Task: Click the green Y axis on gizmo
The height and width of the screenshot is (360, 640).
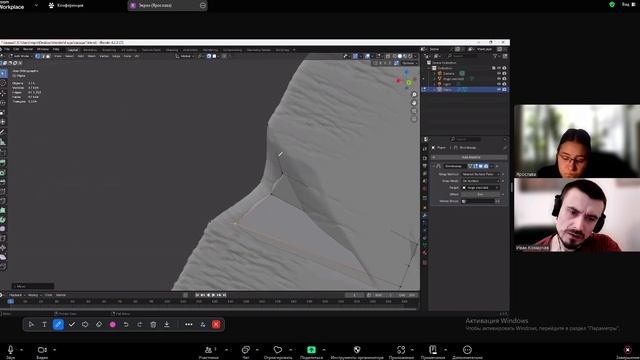Action: tap(409, 82)
